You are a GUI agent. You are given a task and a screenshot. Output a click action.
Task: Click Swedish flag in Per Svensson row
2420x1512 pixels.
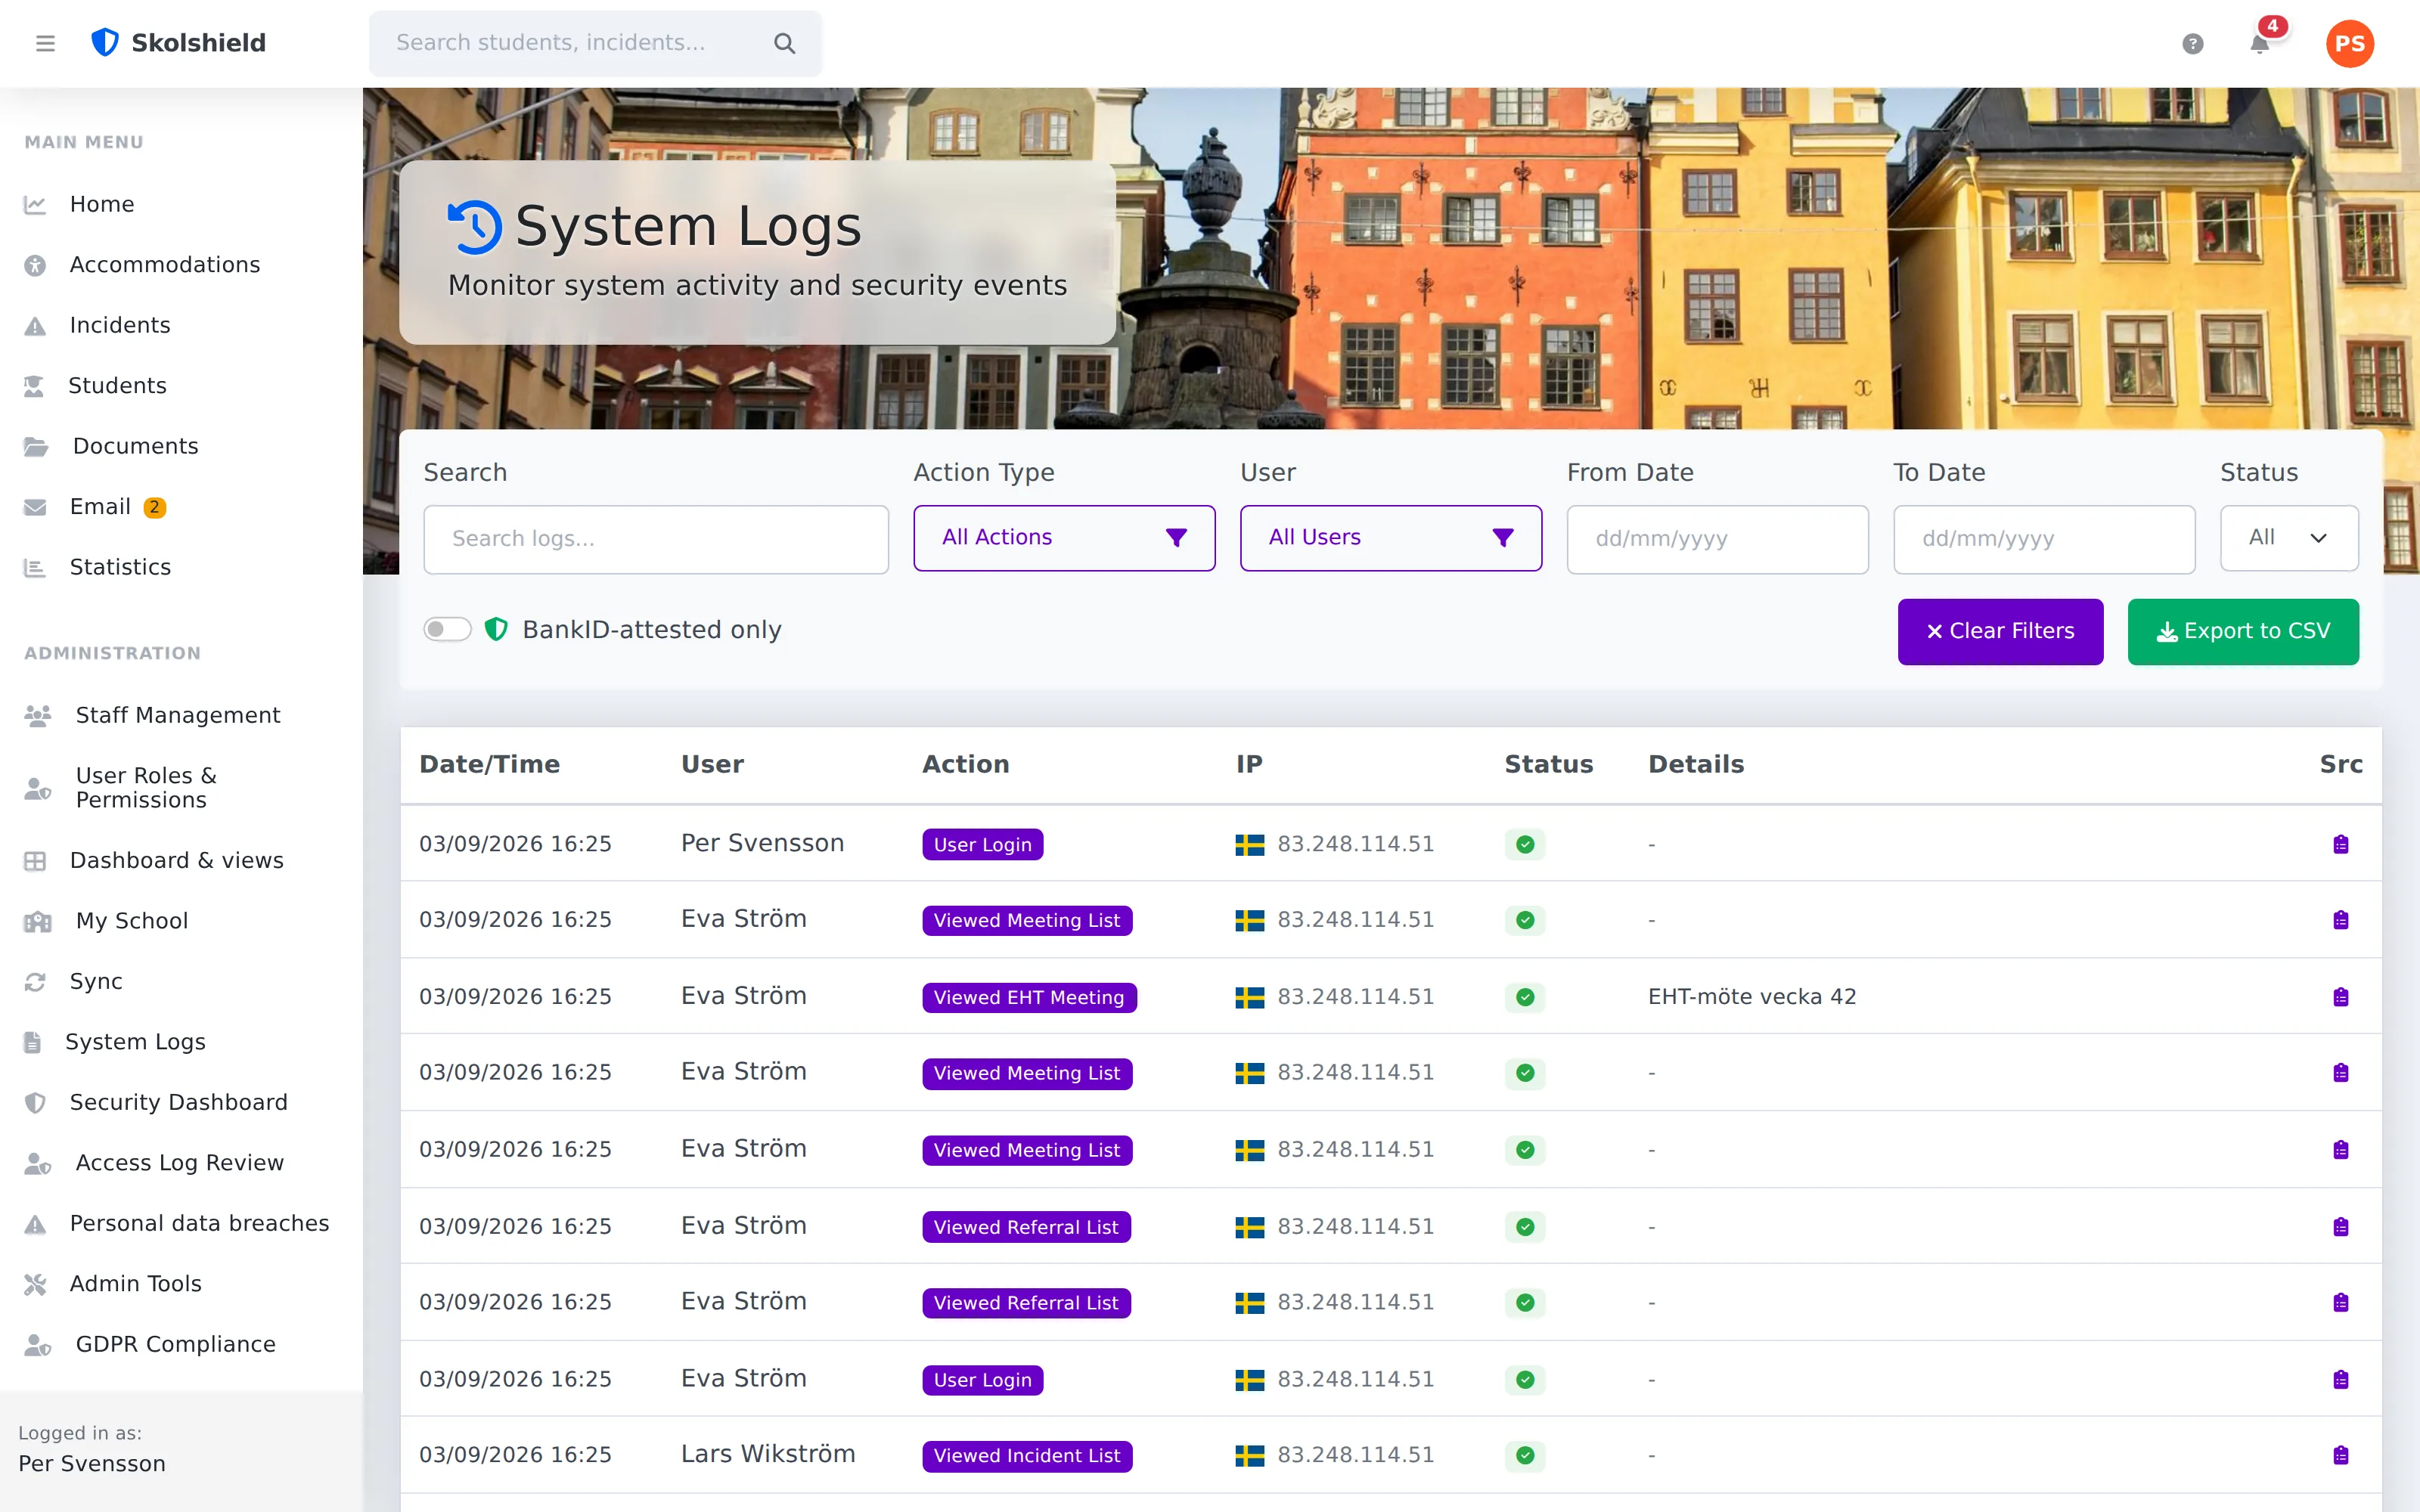(x=1250, y=845)
